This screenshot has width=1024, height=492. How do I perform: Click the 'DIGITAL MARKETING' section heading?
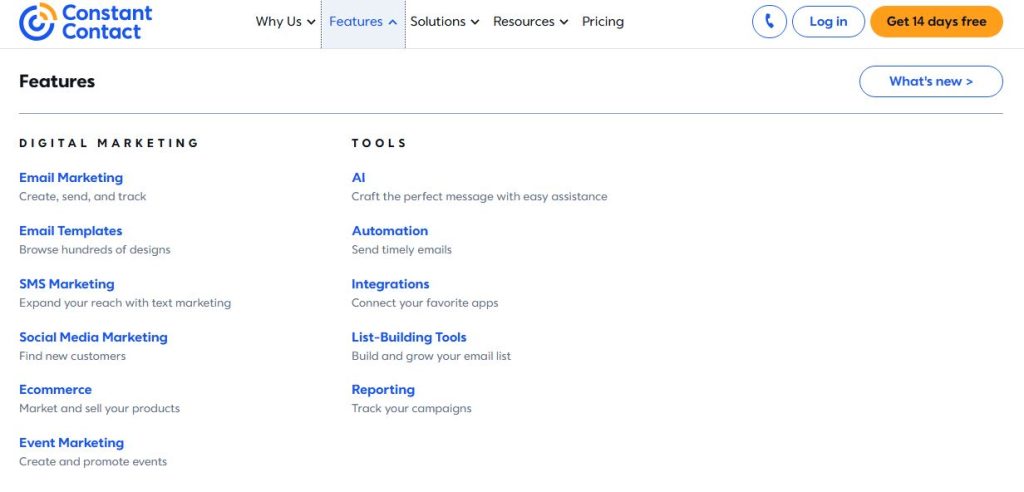[x=108, y=143]
